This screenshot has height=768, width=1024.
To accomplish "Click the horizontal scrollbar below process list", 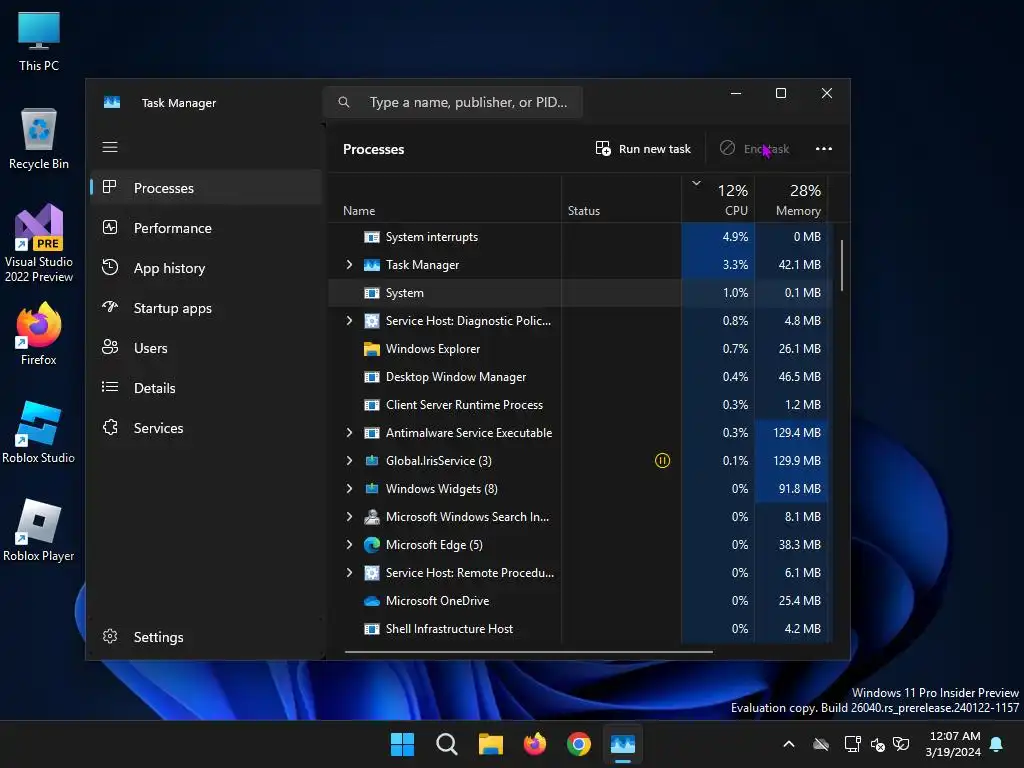I will click(x=528, y=651).
